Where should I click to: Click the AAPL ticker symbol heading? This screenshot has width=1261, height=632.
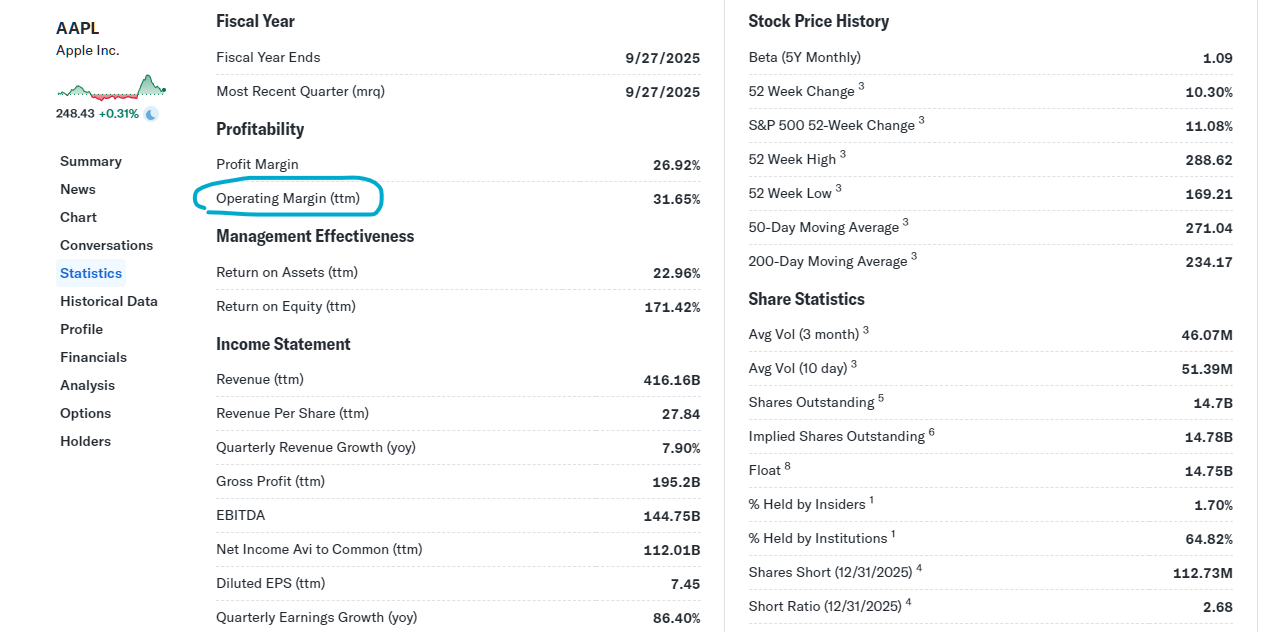pyautogui.click(x=78, y=28)
